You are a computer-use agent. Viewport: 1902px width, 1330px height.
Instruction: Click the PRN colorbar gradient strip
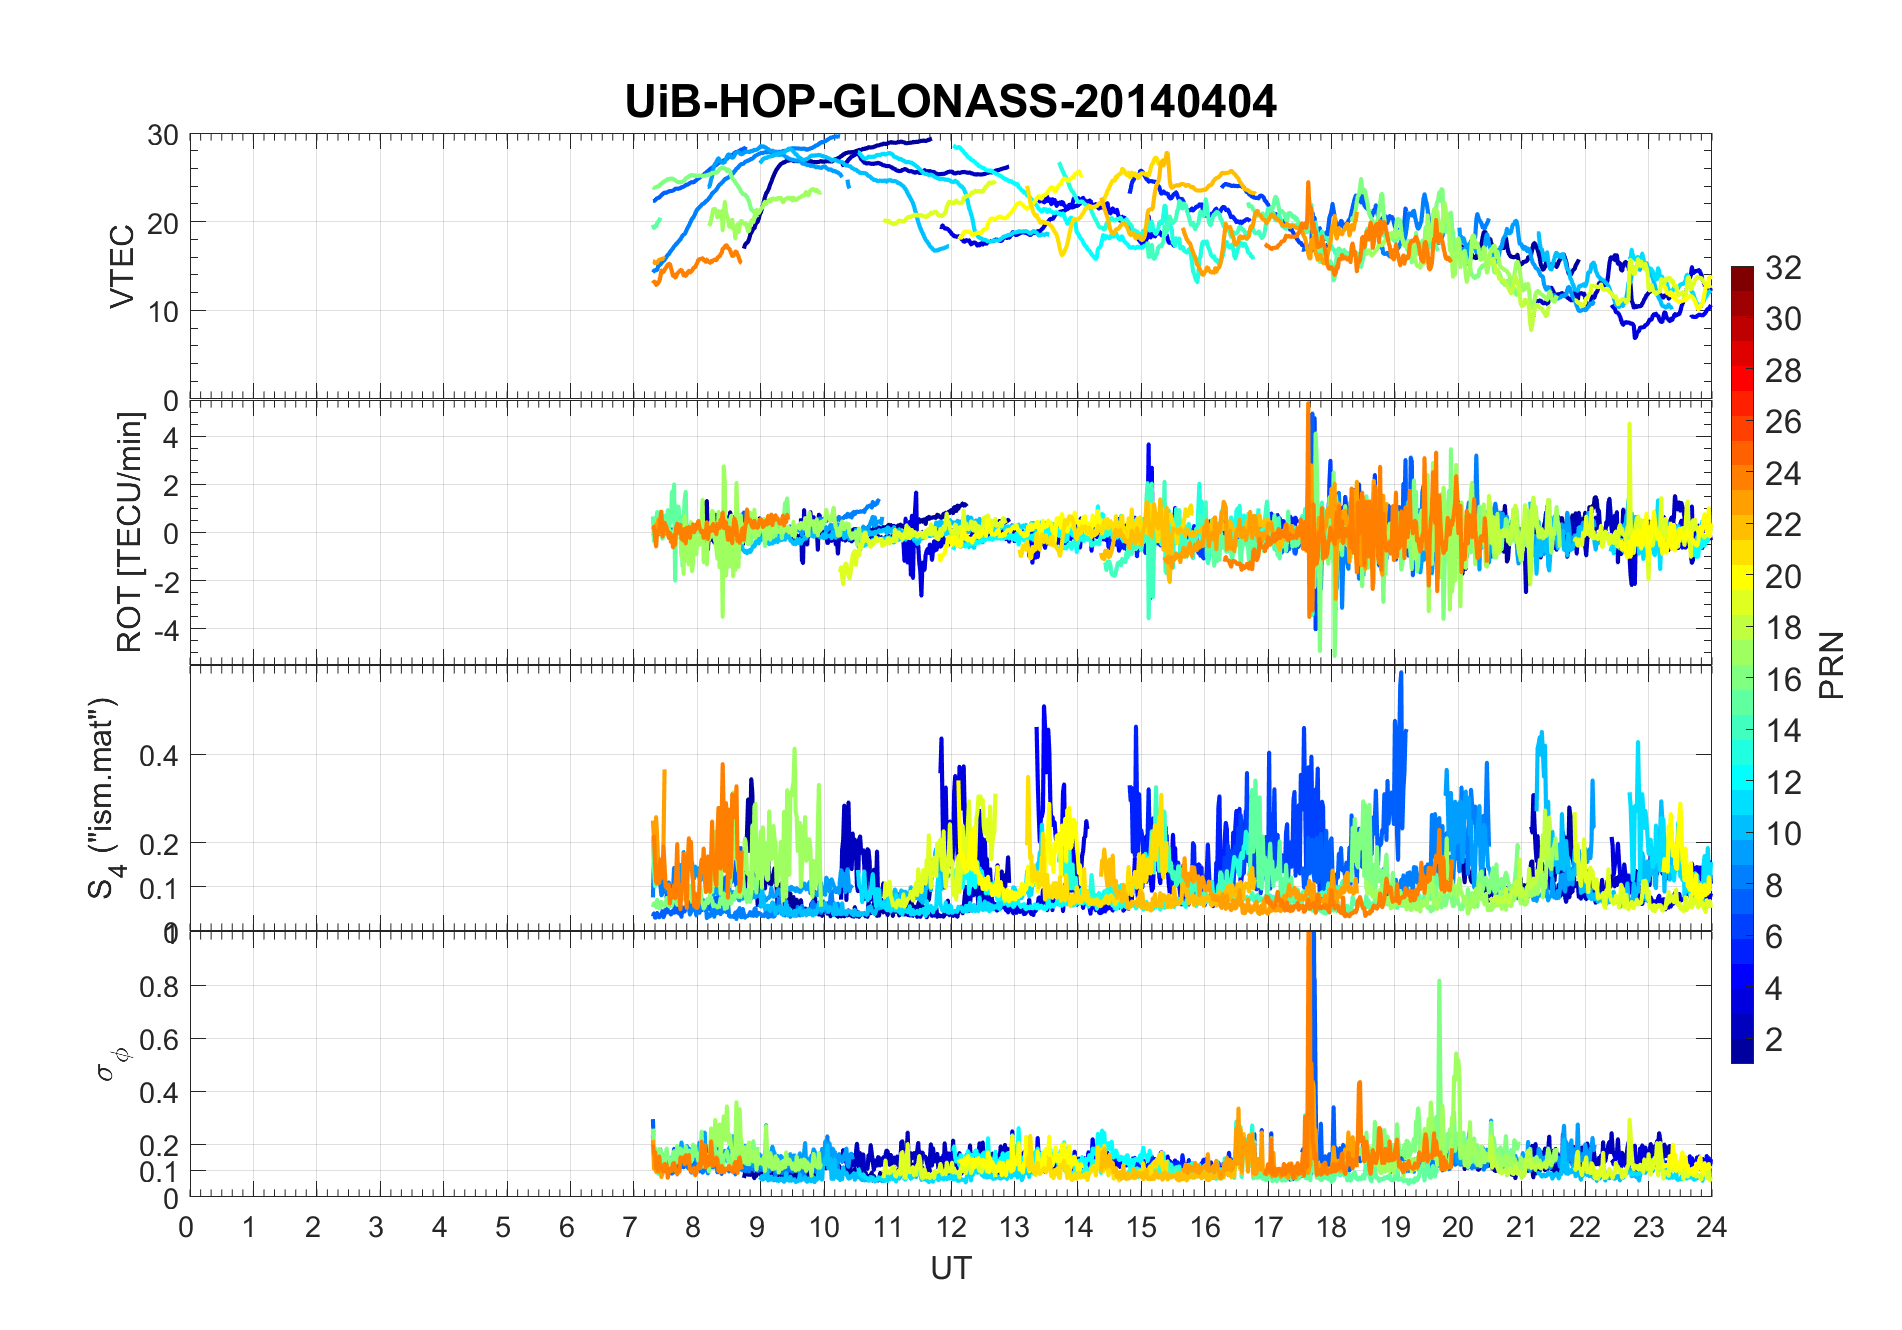pyautogui.click(x=1742, y=665)
